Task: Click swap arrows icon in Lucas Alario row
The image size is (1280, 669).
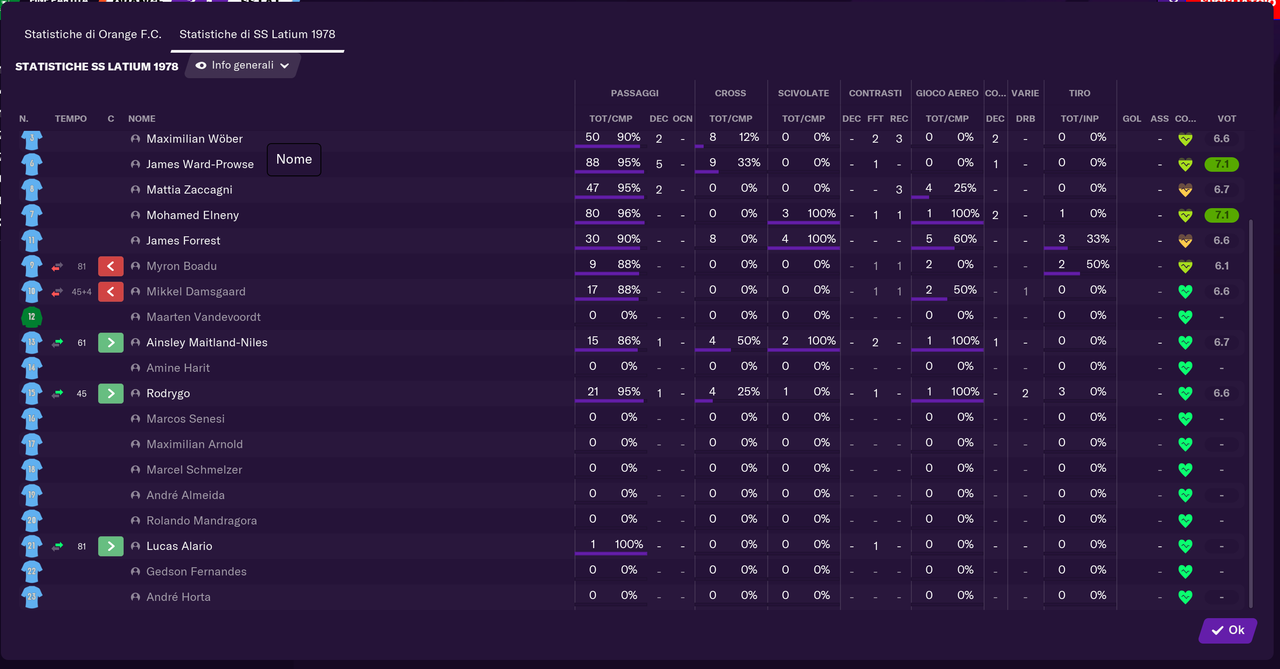Action: pos(57,546)
